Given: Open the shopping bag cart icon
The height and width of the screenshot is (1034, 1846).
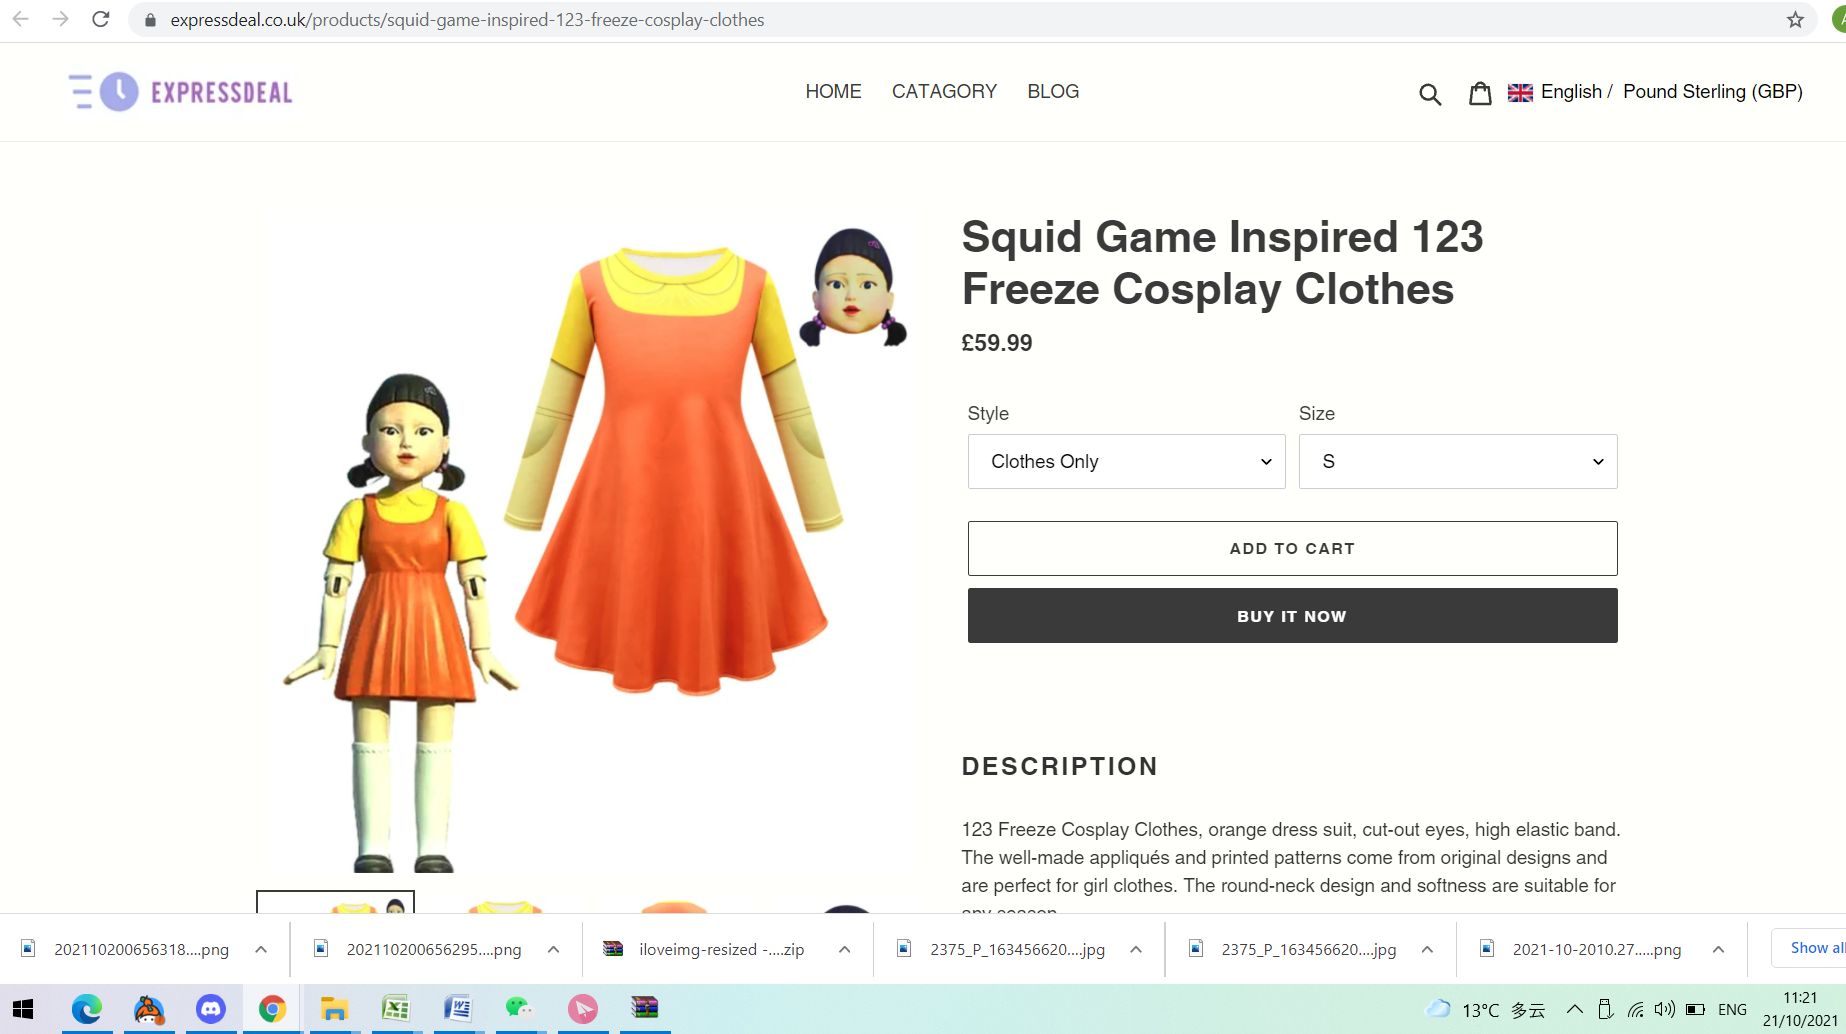Looking at the screenshot, I should [1480, 93].
